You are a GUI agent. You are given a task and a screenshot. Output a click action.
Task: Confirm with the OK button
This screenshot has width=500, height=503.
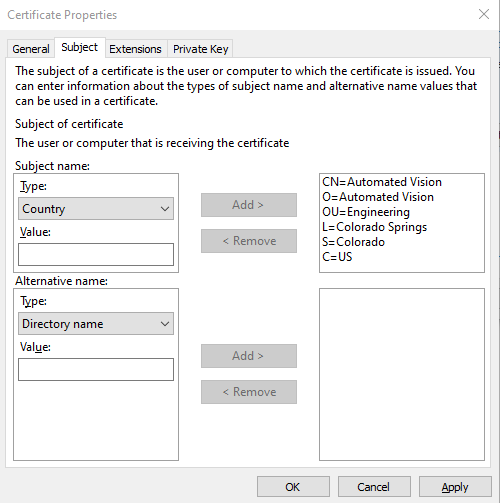(293, 487)
